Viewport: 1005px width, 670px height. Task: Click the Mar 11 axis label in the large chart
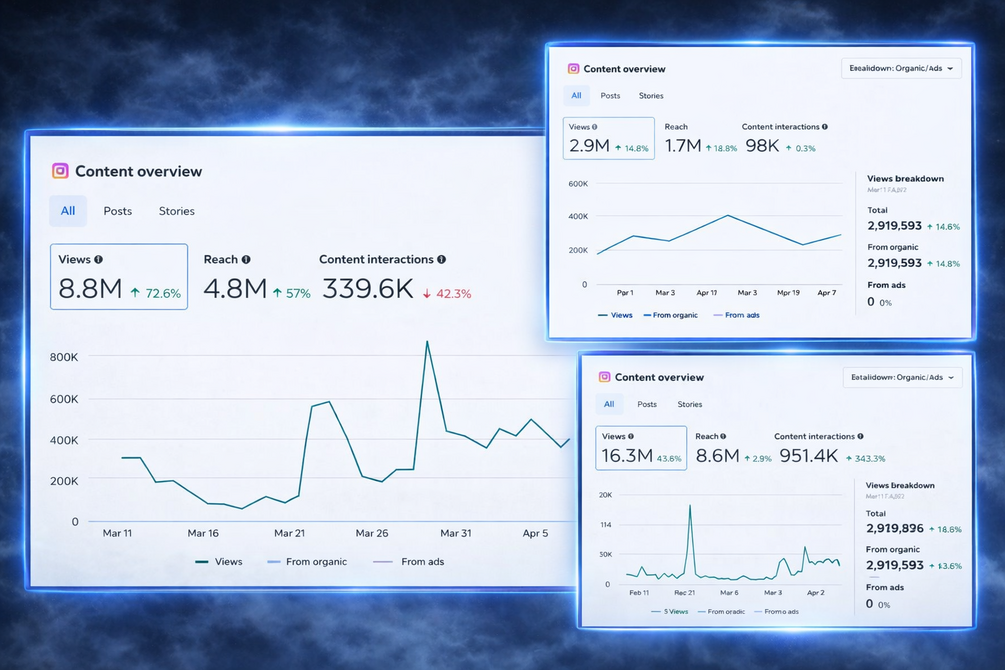(117, 533)
